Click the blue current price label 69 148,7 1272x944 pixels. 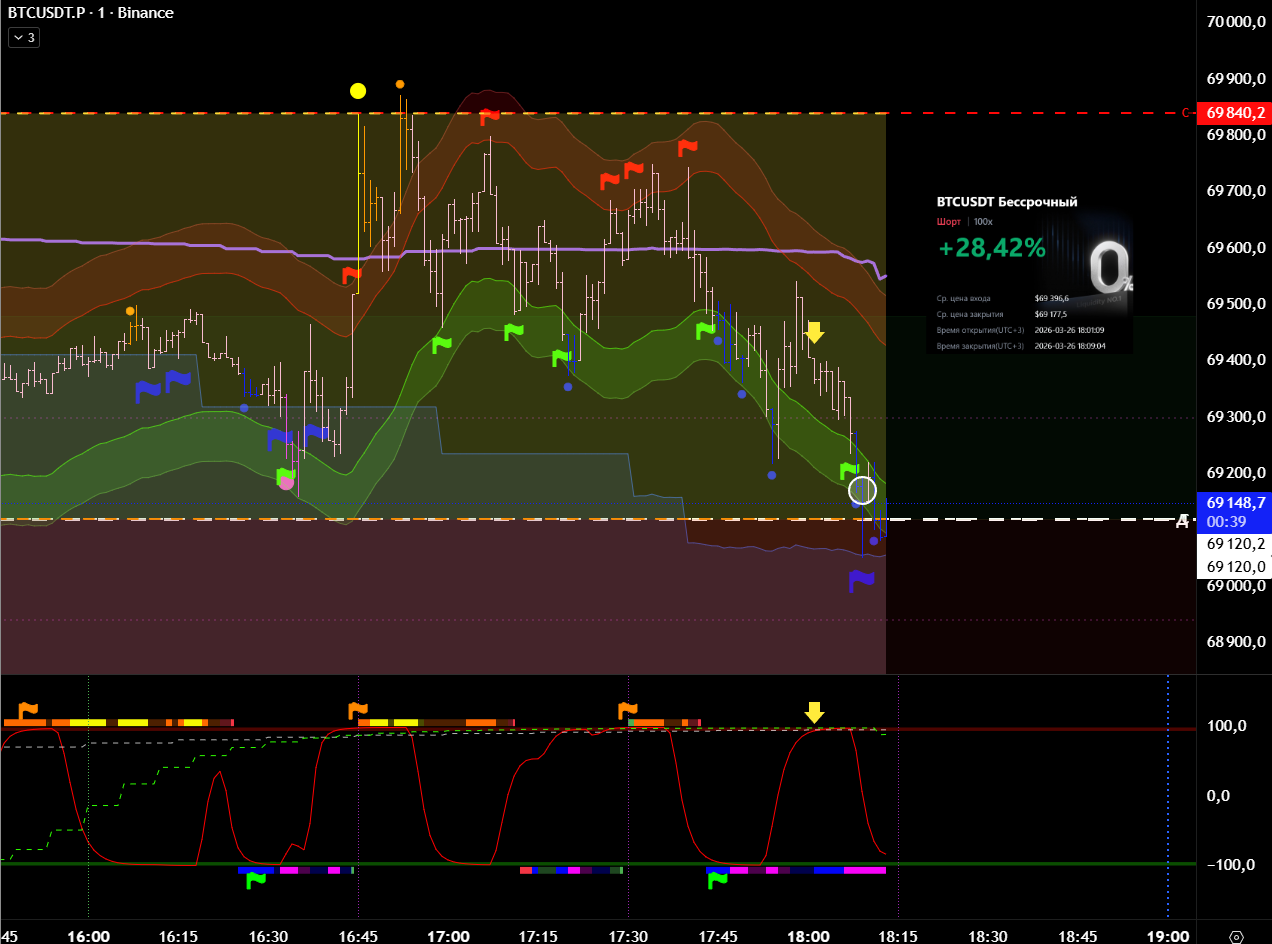click(1236, 503)
